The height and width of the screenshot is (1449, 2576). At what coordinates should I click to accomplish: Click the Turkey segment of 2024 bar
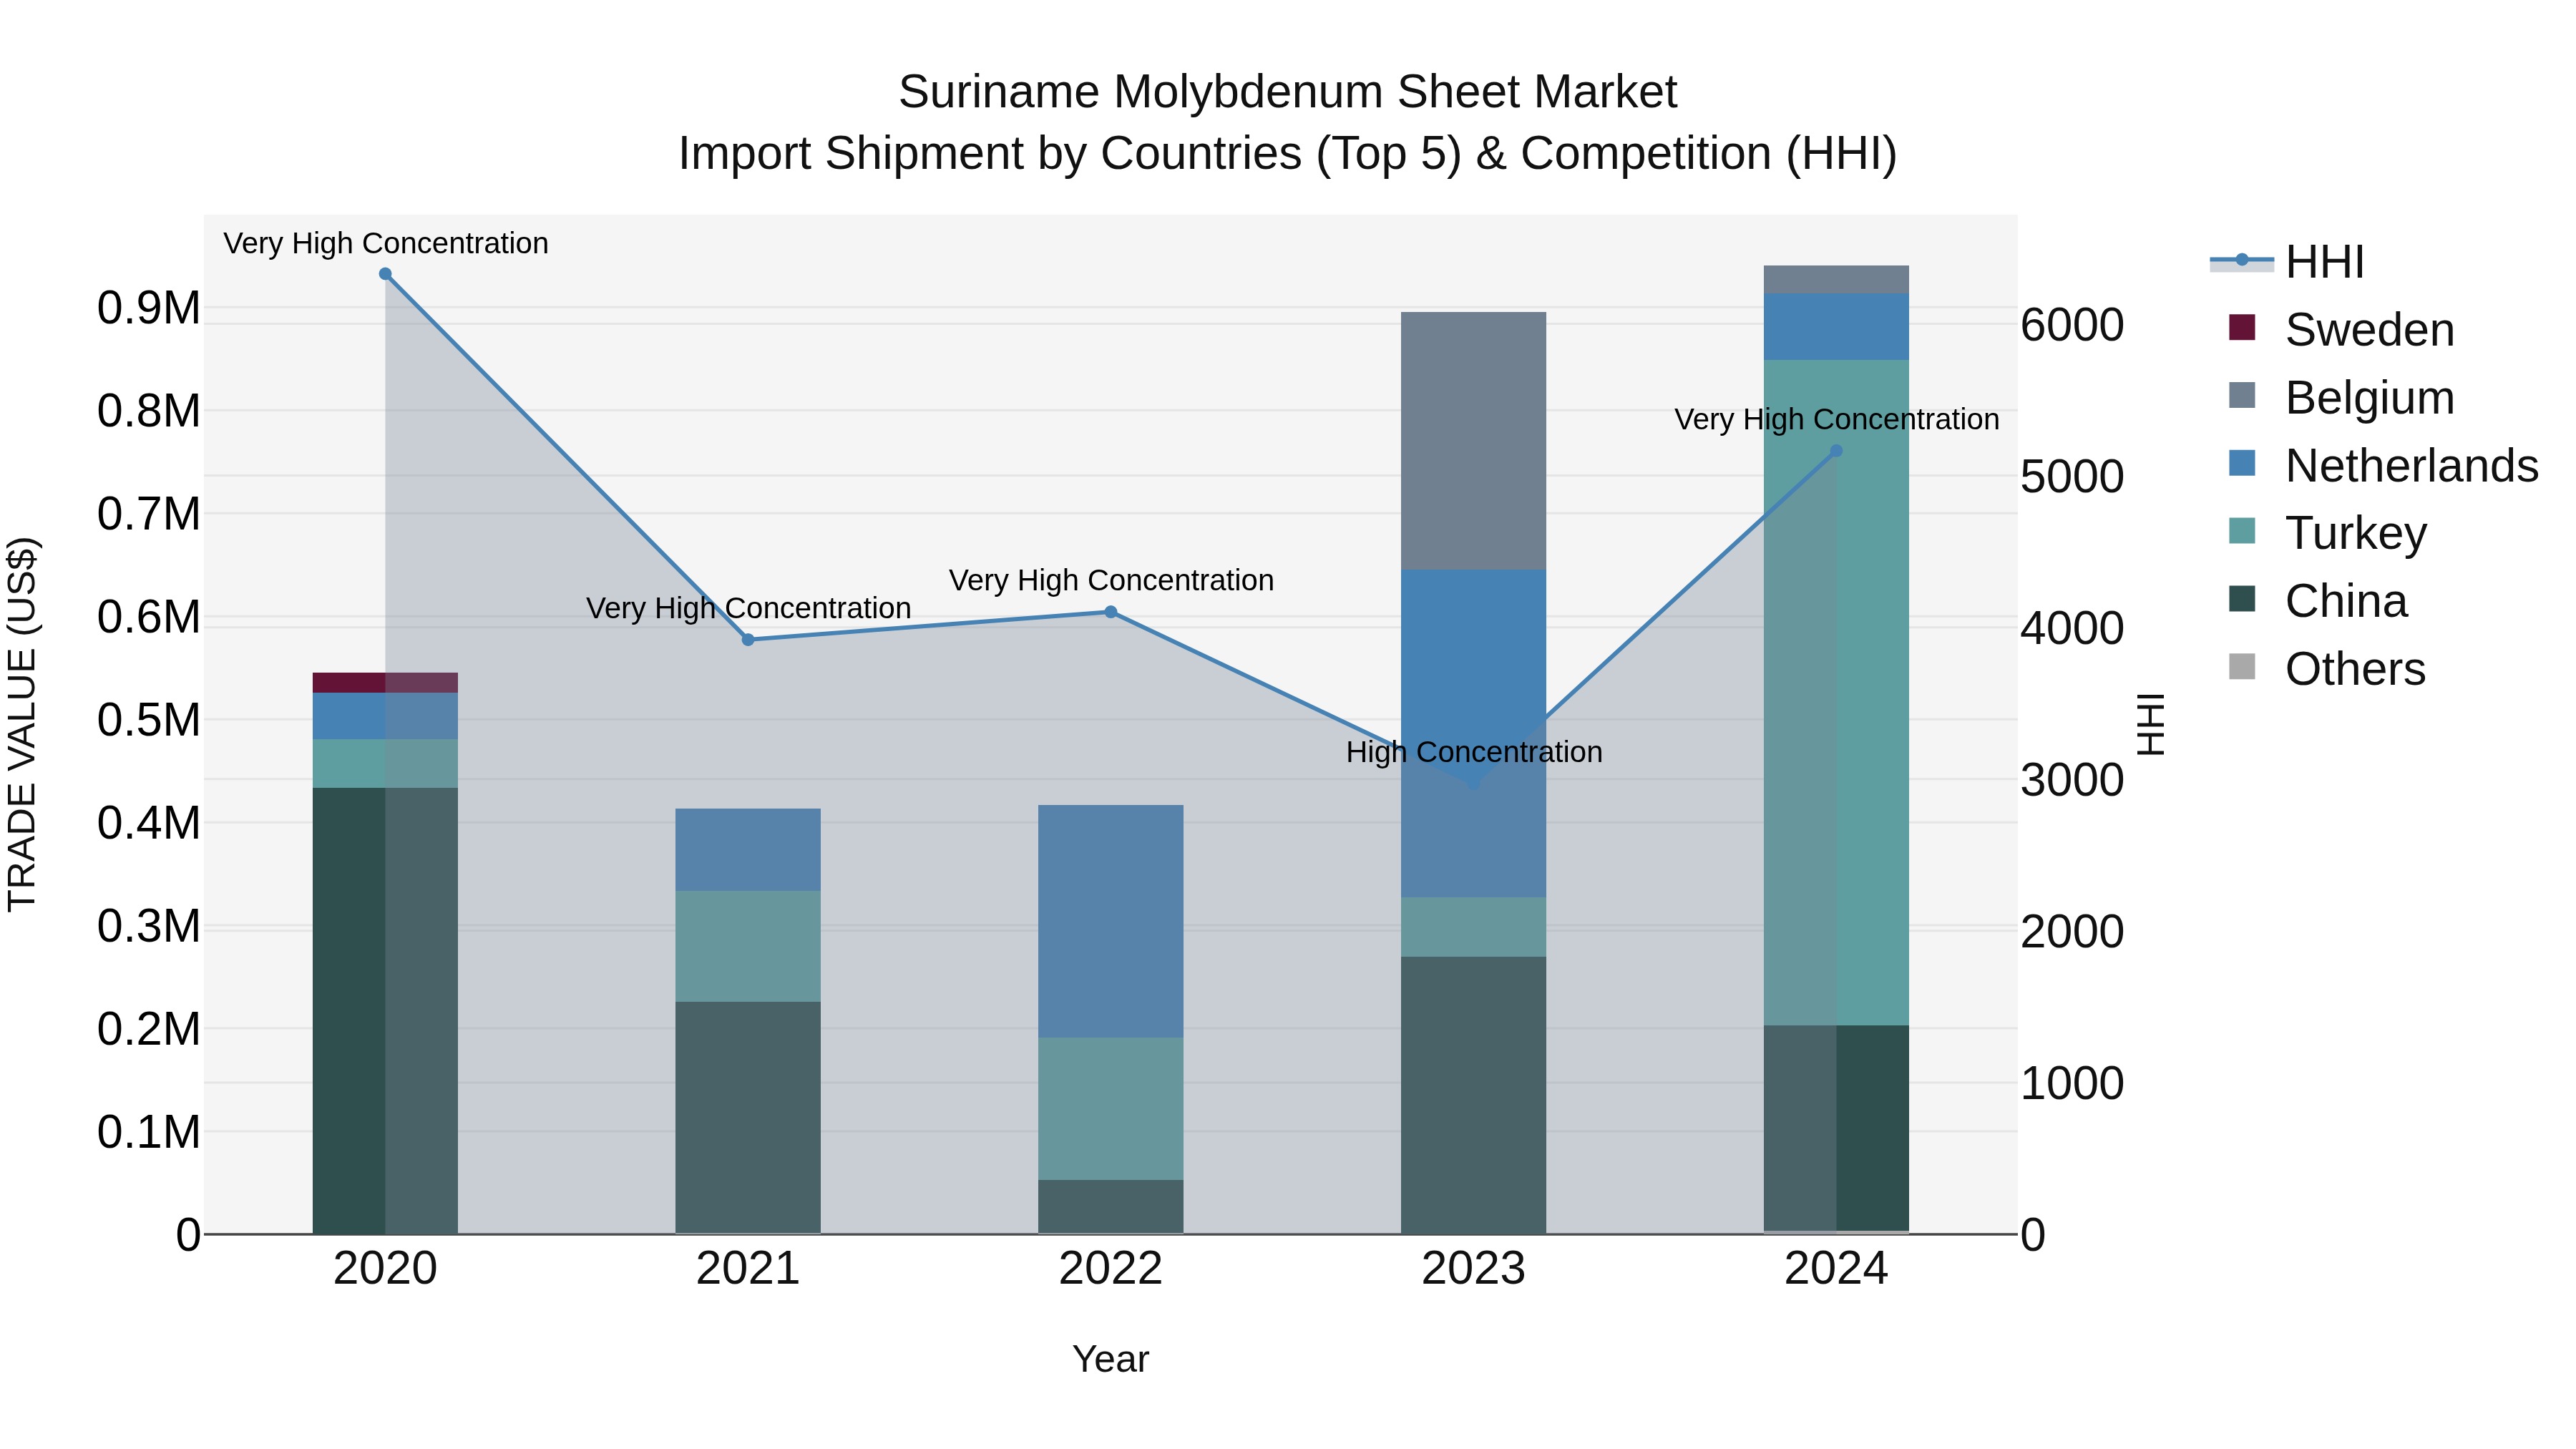[x=1836, y=693]
